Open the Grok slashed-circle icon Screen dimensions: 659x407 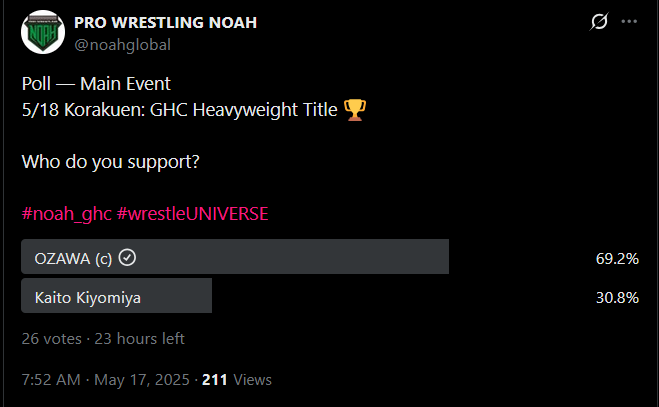[x=600, y=21]
